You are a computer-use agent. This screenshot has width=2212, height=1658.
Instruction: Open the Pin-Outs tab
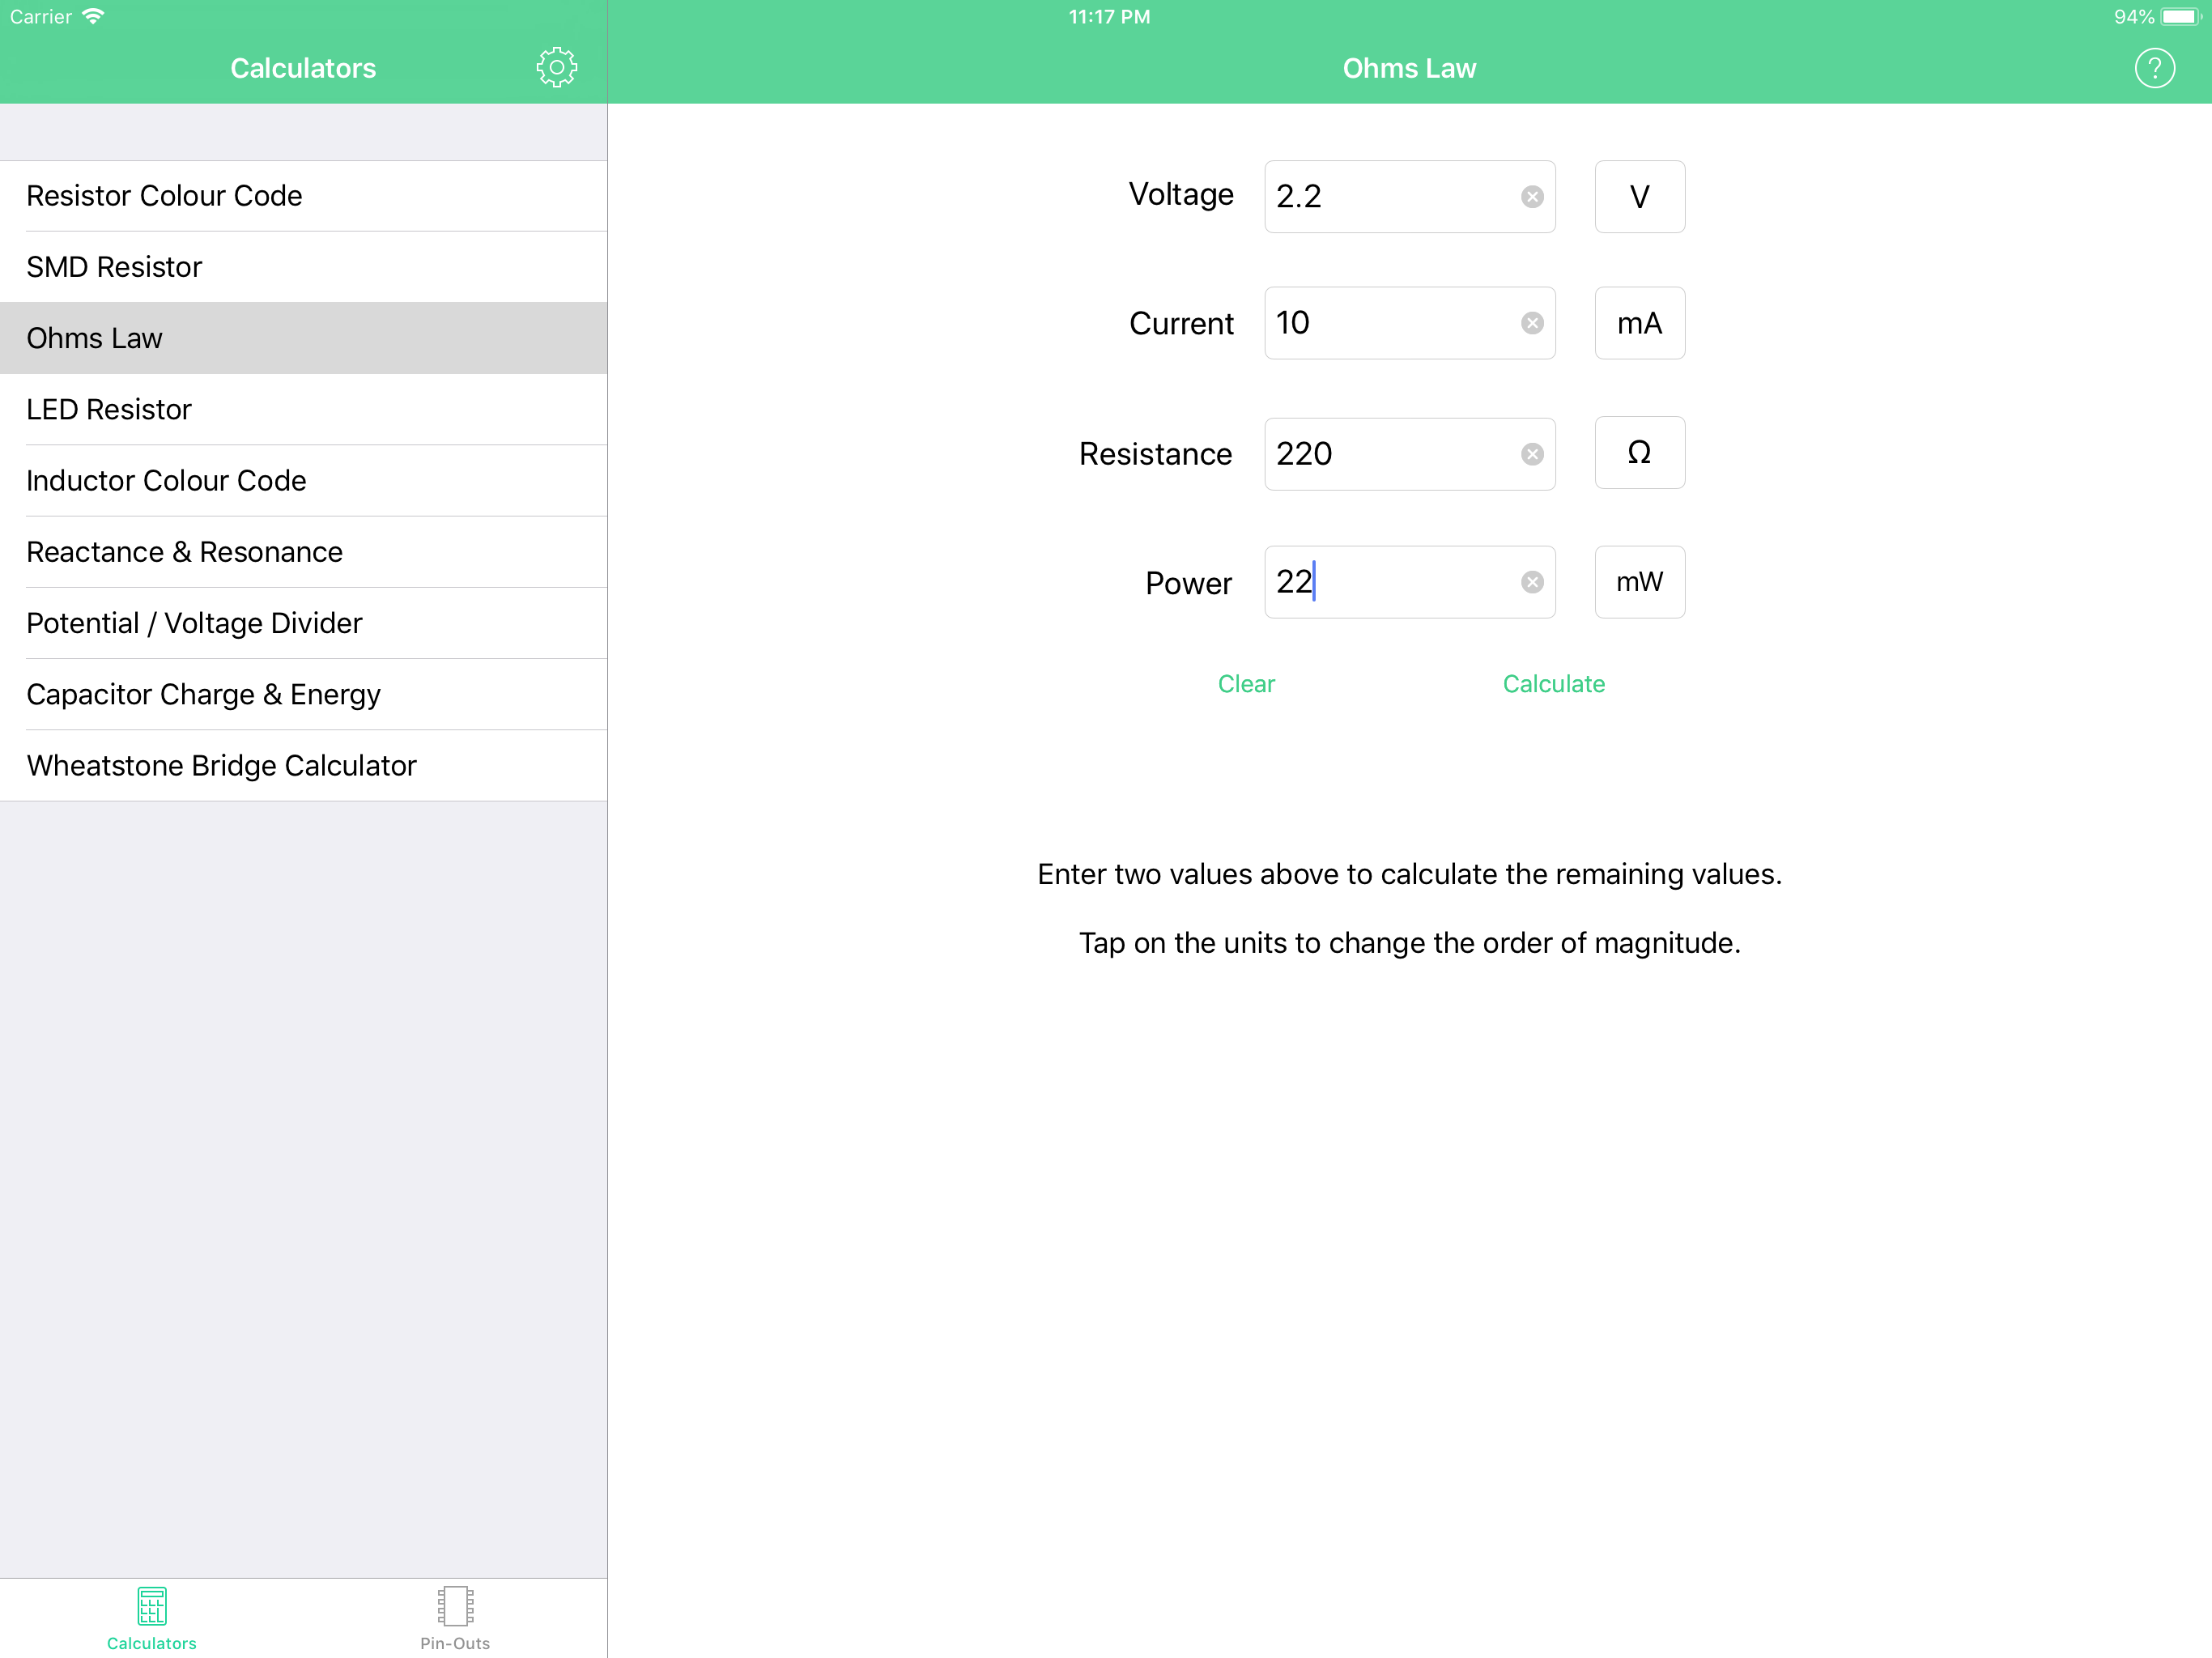click(455, 1617)
